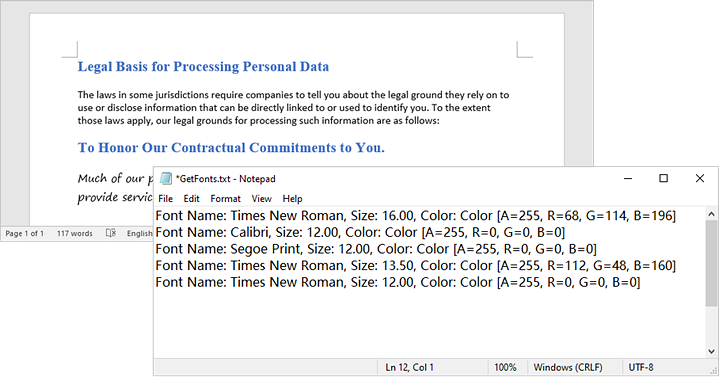Open the Edit menu in Notepad
719x377 pixels.
click(x=191, y=199)
